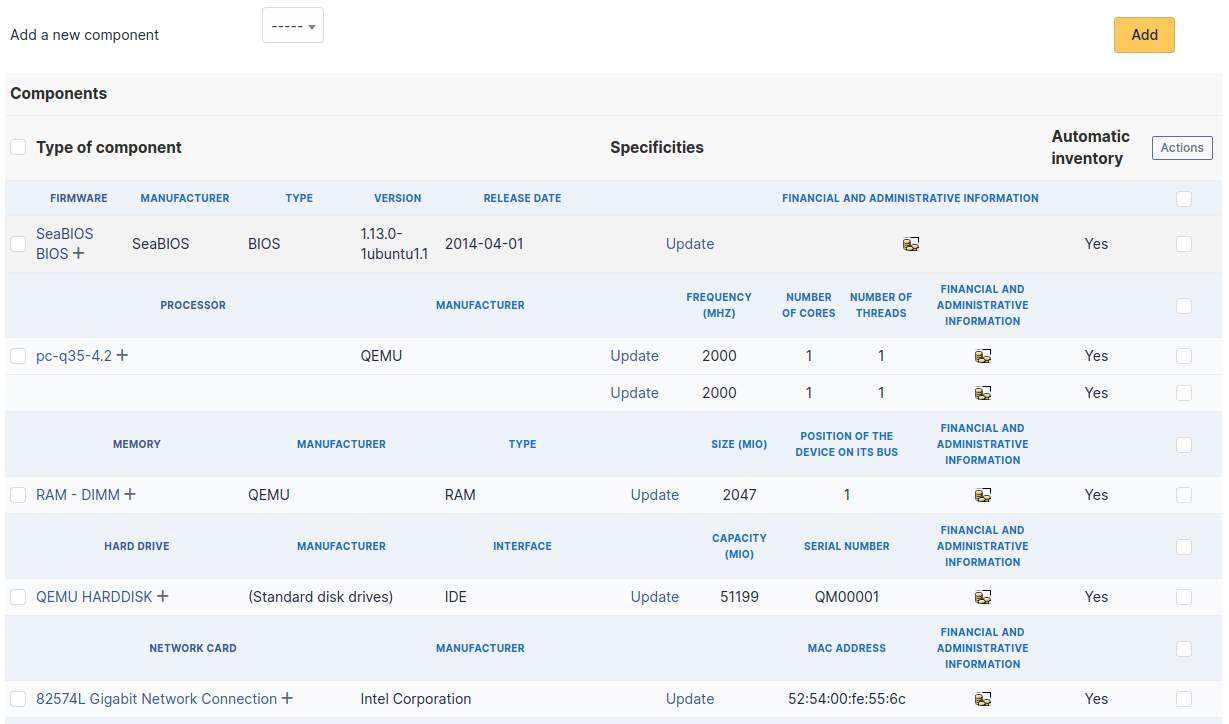Viewport: 1229px width, 724px height.
Task: Click the plus icon beside SeaBIOS BIOS
Action: 79,254
